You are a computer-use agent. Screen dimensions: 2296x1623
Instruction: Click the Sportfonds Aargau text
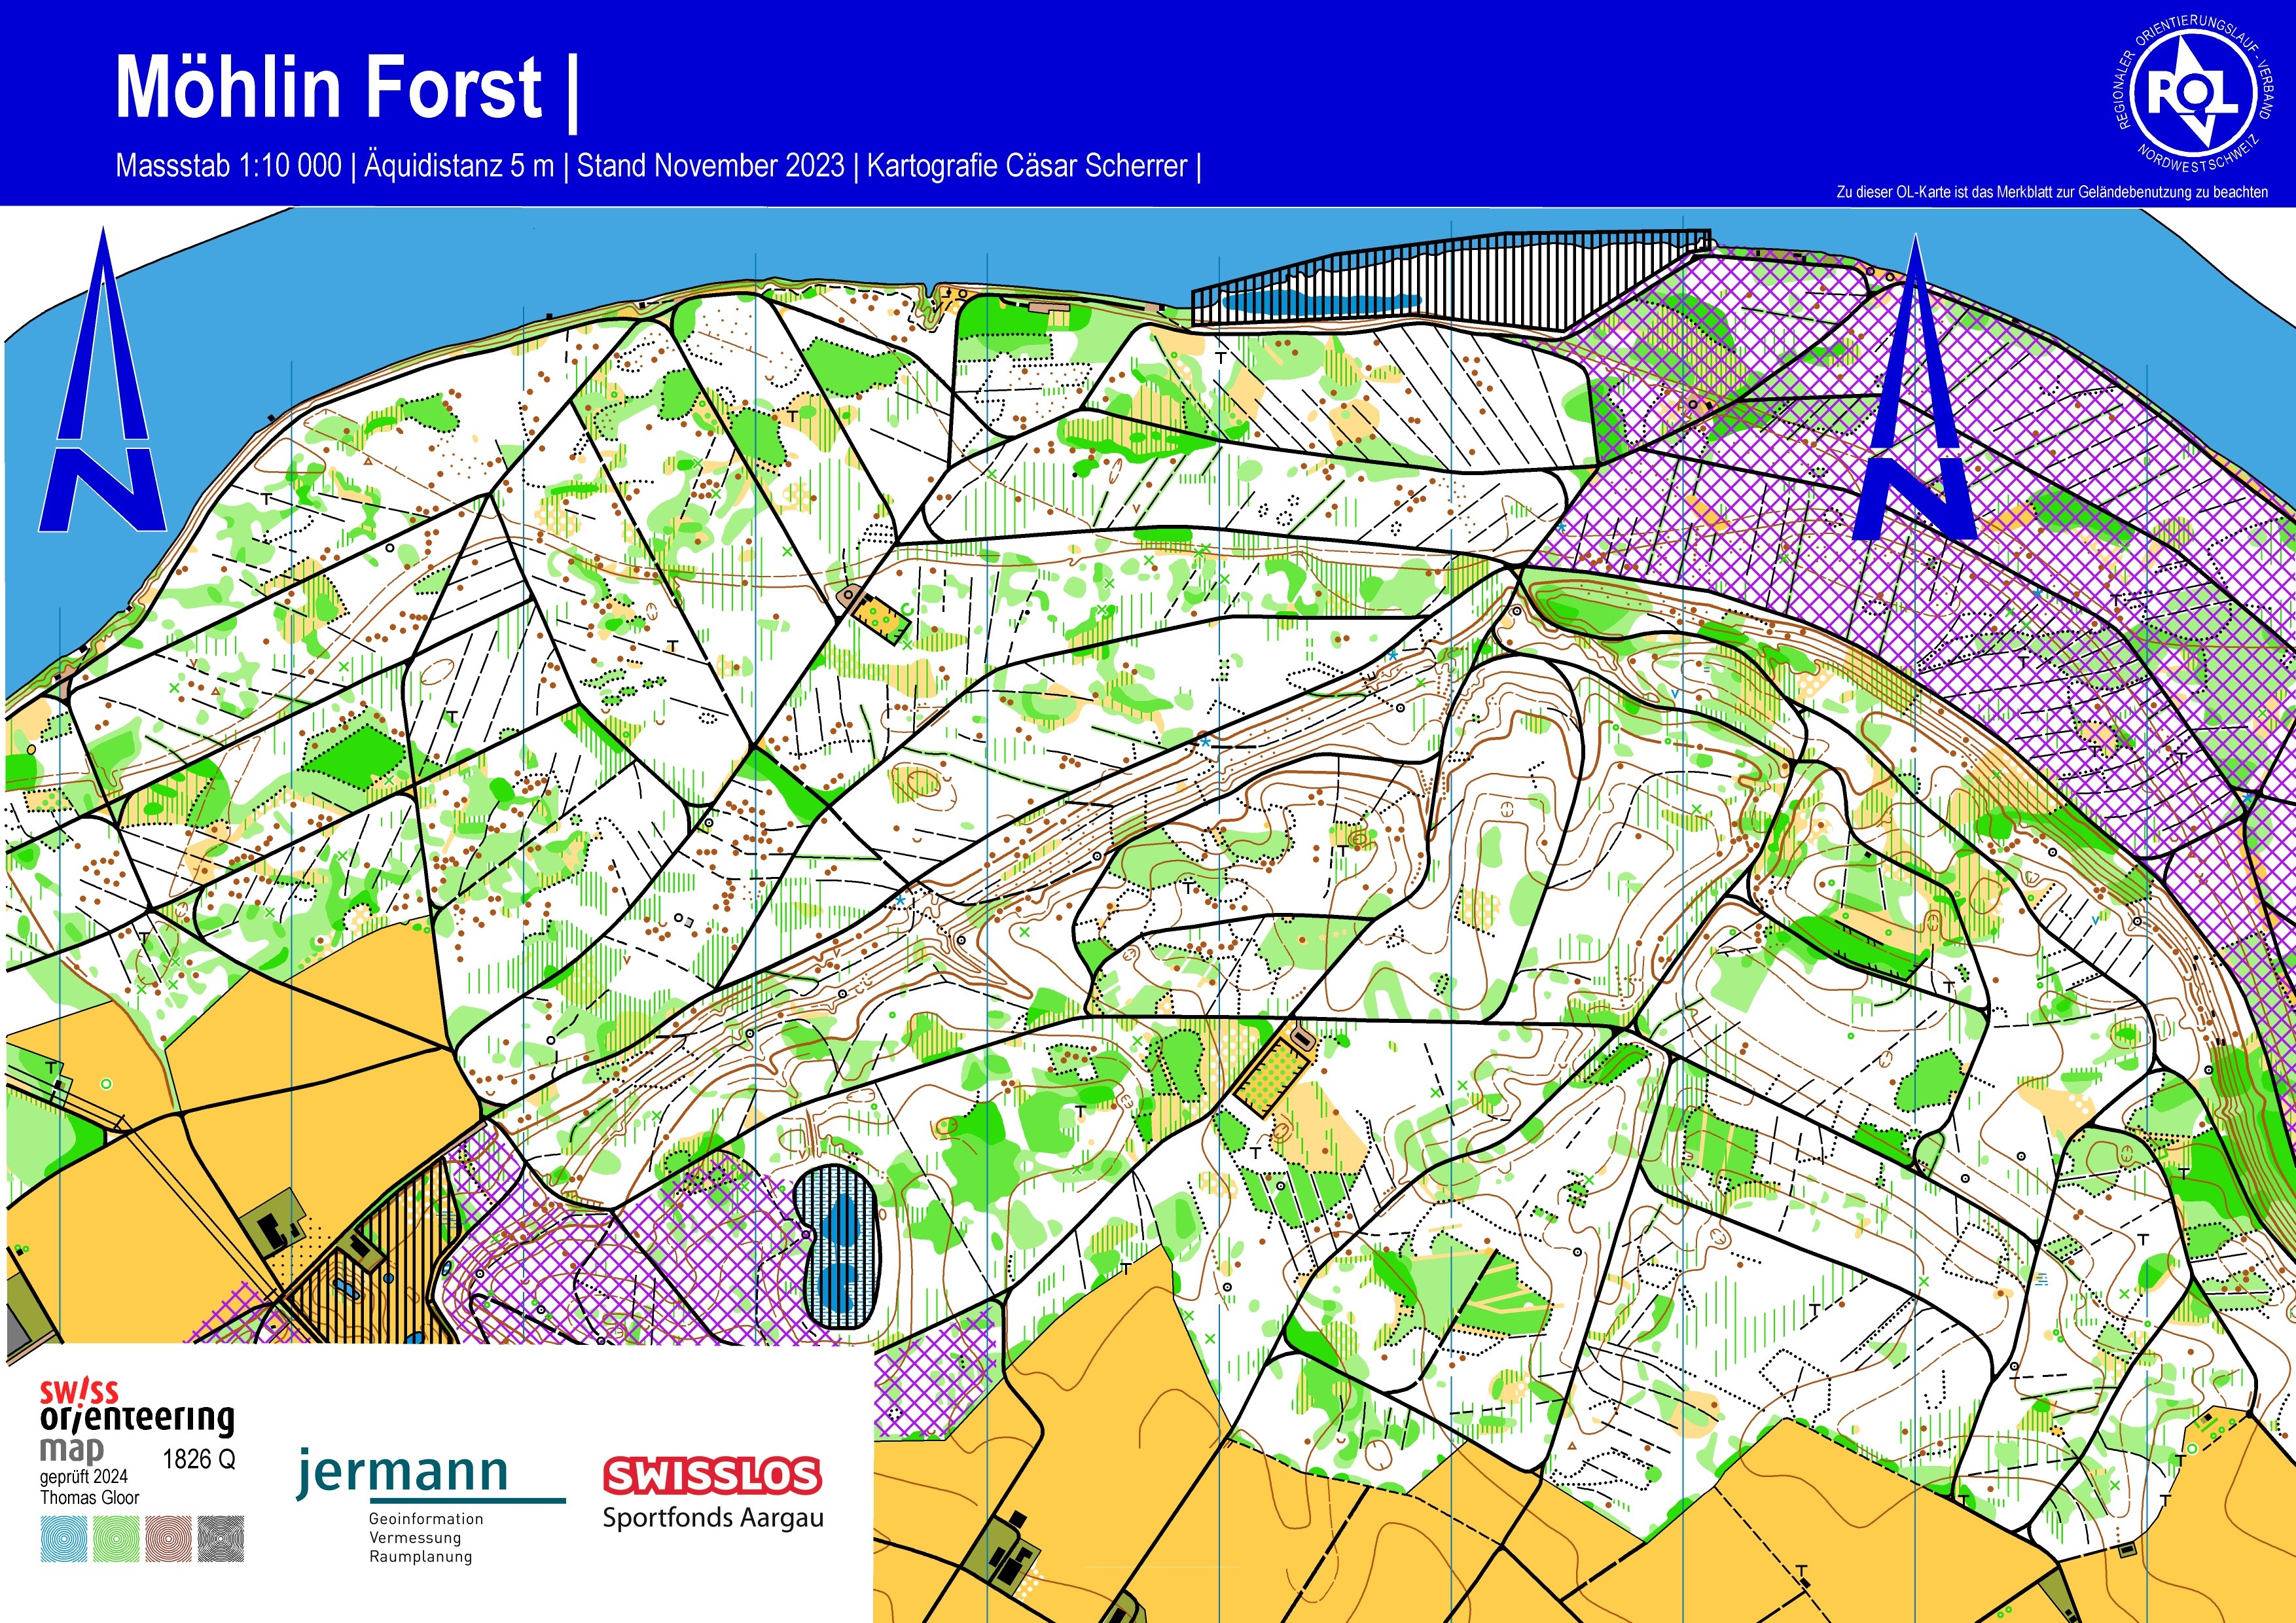[x=713, y=1517]
